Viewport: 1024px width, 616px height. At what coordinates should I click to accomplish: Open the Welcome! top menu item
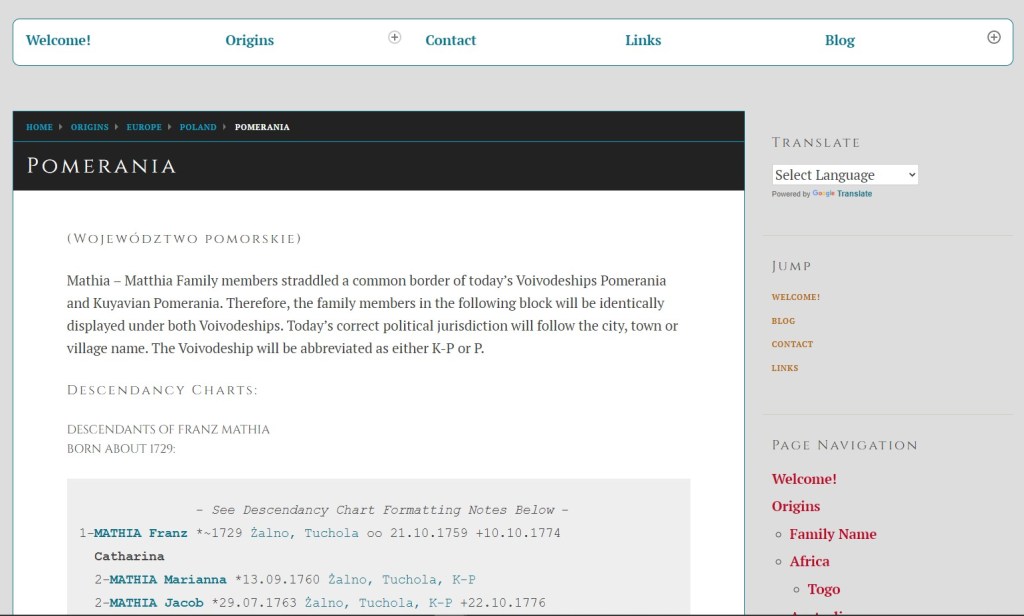click(58, 40)
